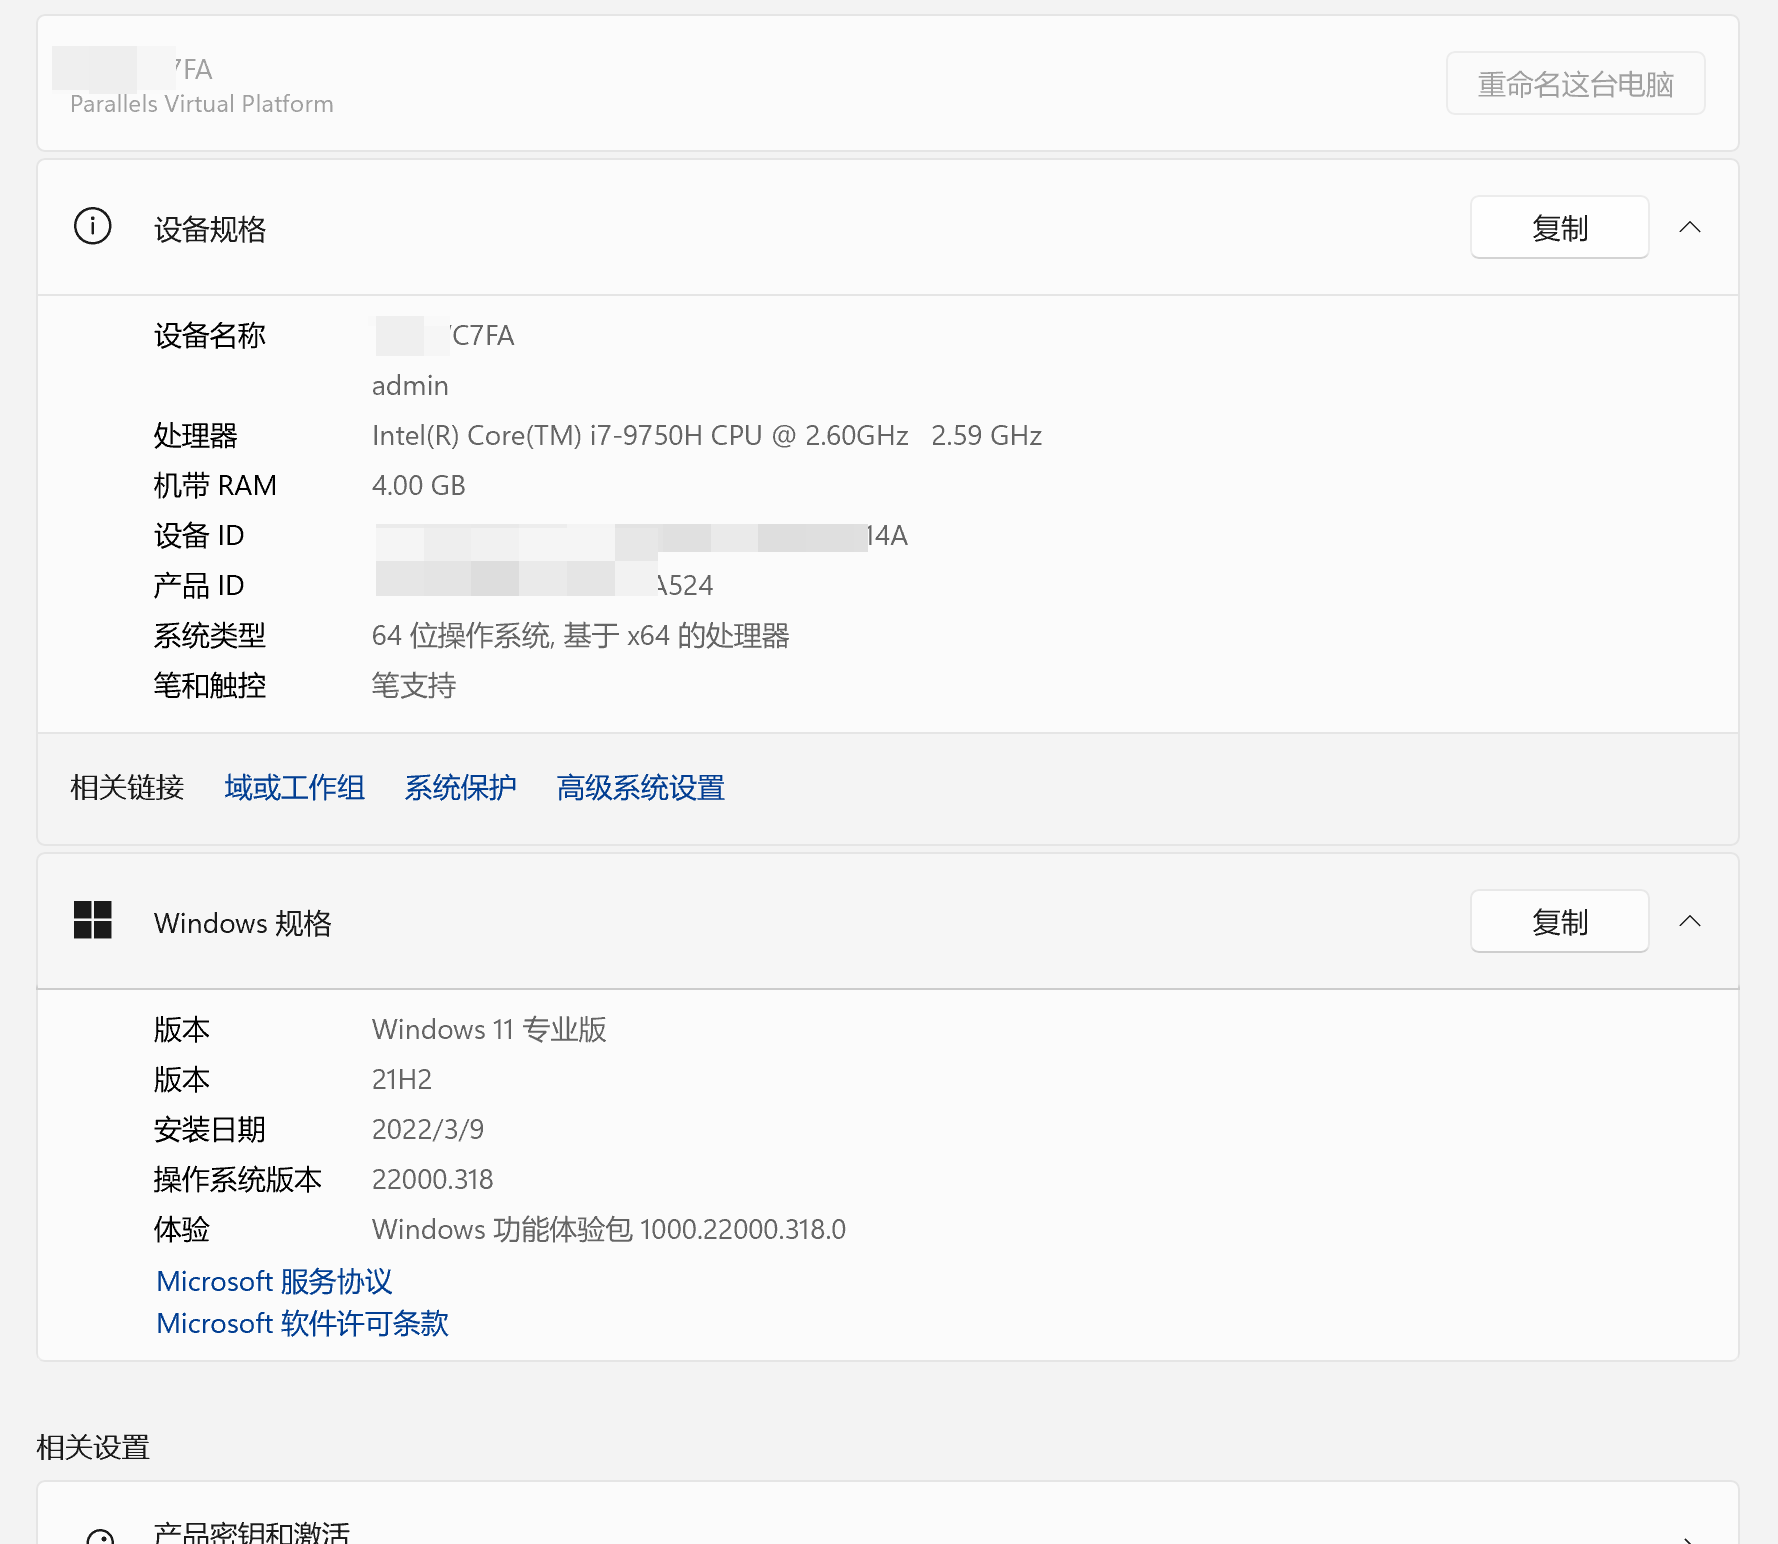Collapse the 设备规格 section chevron
Viewport: 1778px width, 1544px height.
(1690, 227)
